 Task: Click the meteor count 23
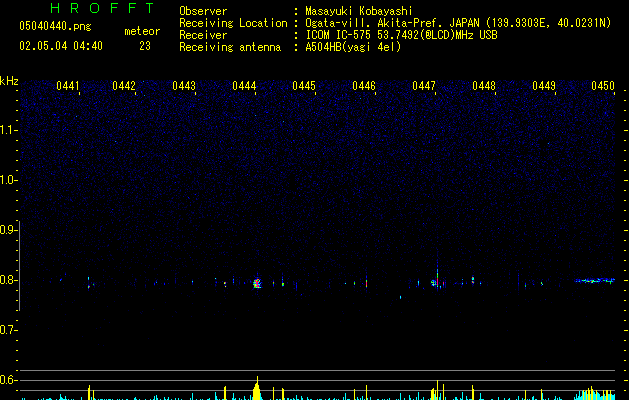pos(145,46)
